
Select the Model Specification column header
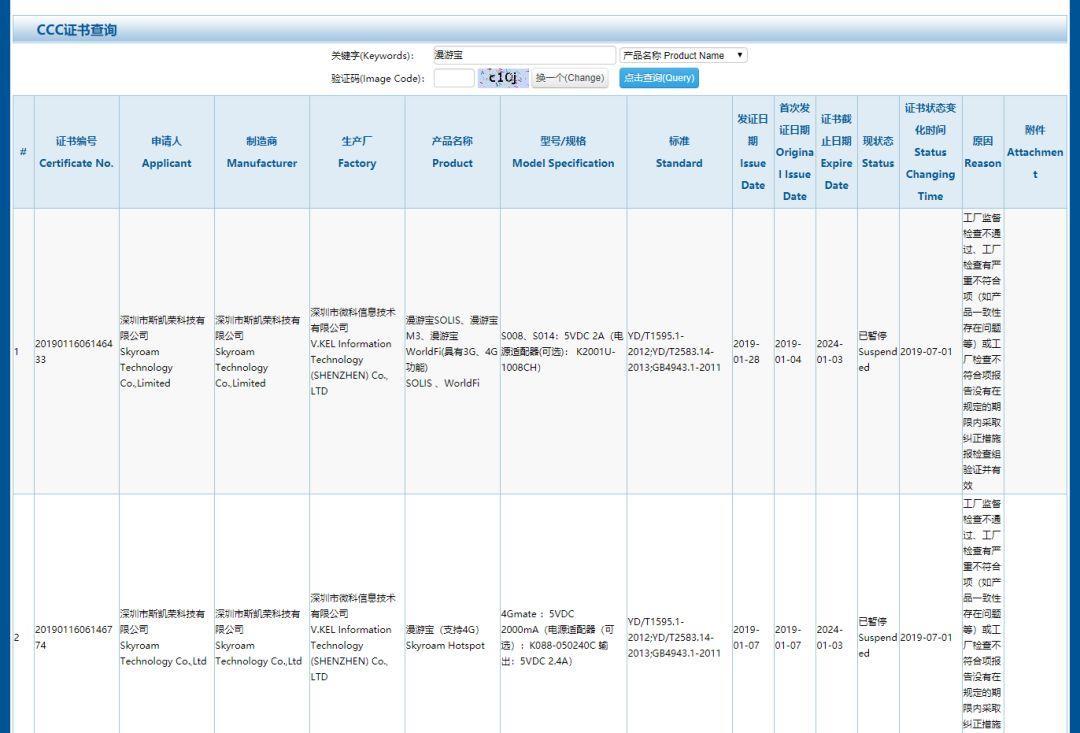563,152
